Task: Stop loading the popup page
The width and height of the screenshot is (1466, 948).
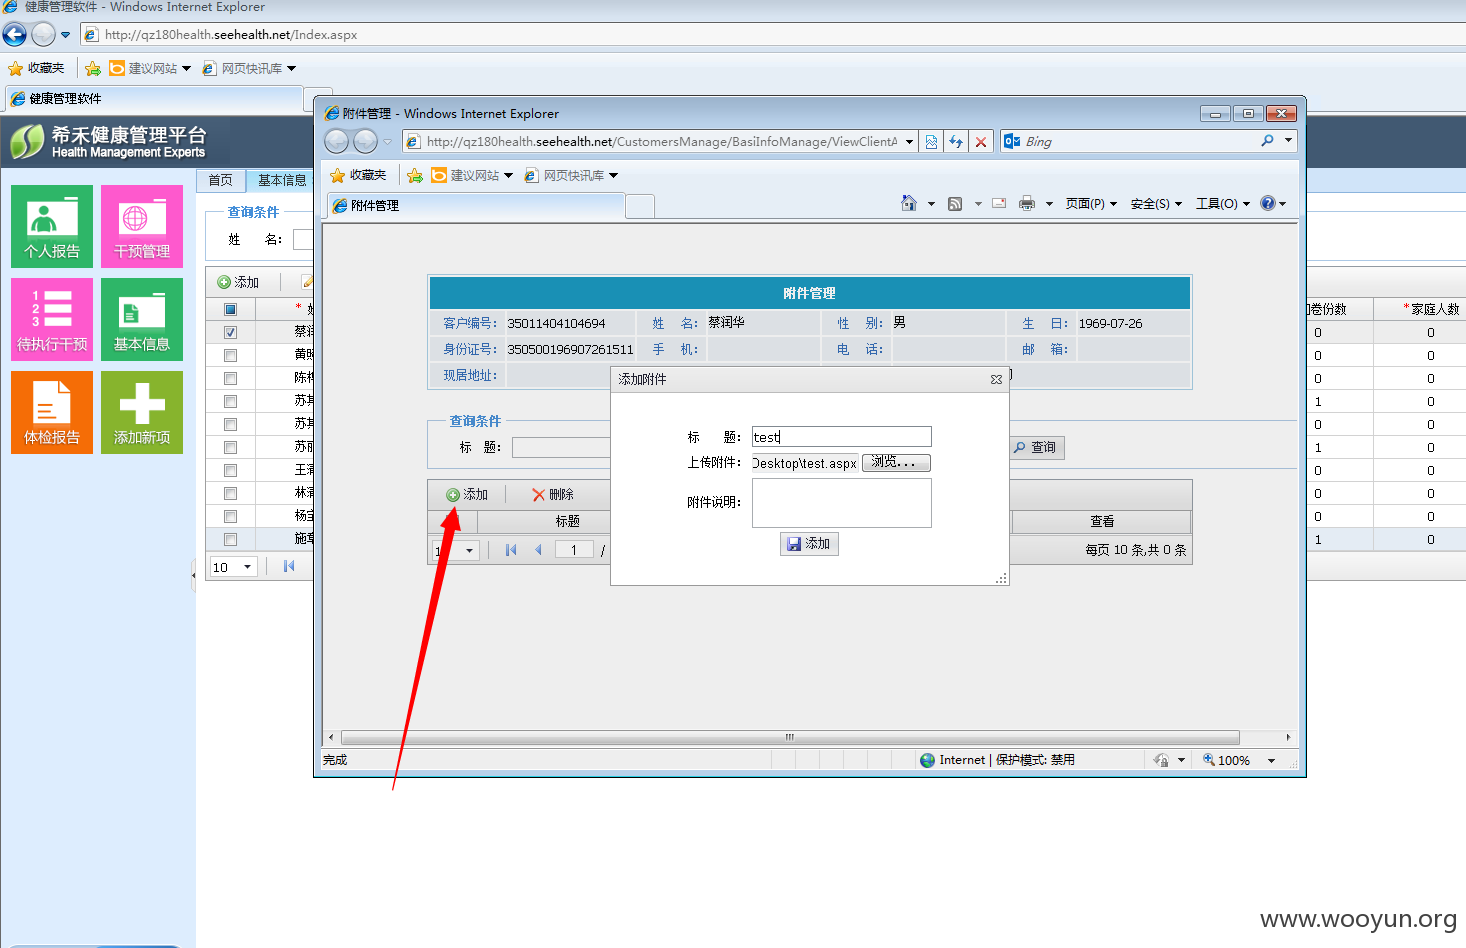Action: (x=981, y=142)
